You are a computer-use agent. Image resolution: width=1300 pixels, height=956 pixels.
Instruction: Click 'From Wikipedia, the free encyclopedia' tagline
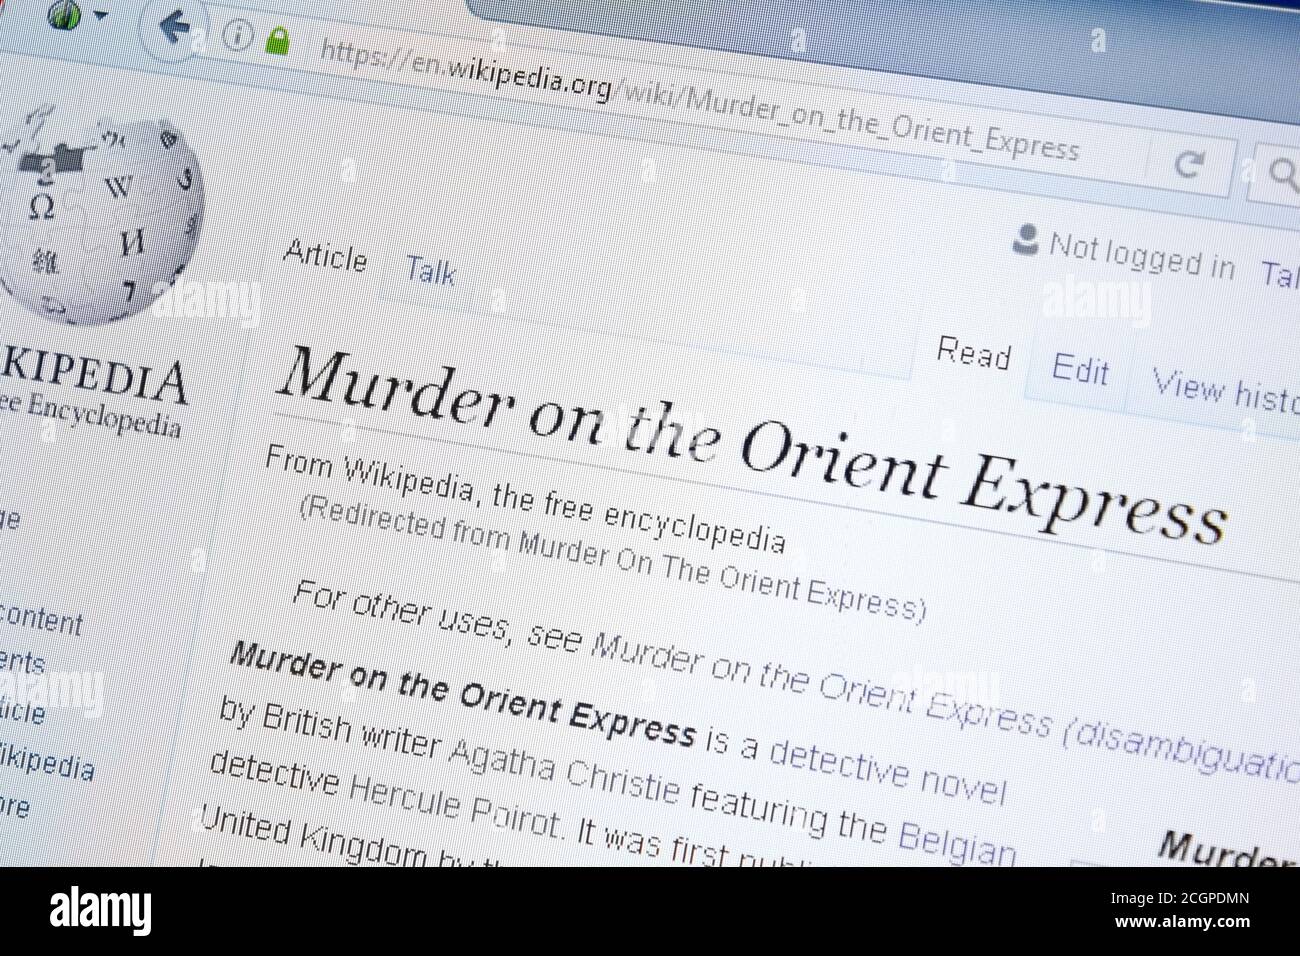point(525,499)
